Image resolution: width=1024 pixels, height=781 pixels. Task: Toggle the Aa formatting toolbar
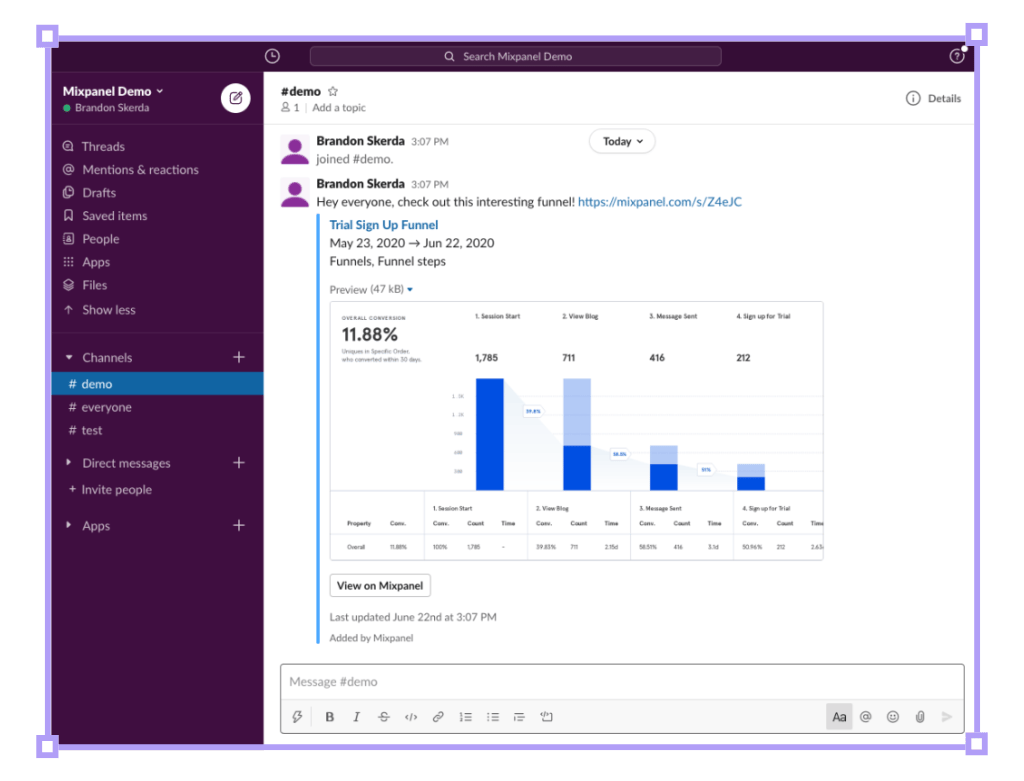(x=839, y=717)
